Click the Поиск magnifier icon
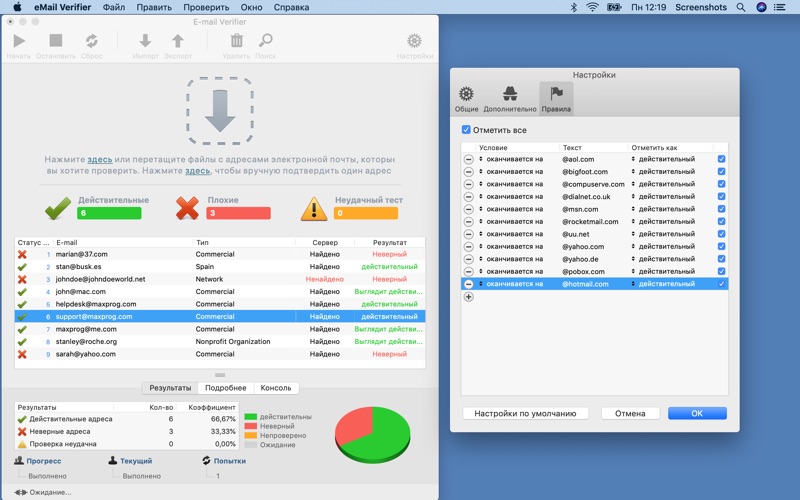Screen dimensions: 800x500 point(266,41)
